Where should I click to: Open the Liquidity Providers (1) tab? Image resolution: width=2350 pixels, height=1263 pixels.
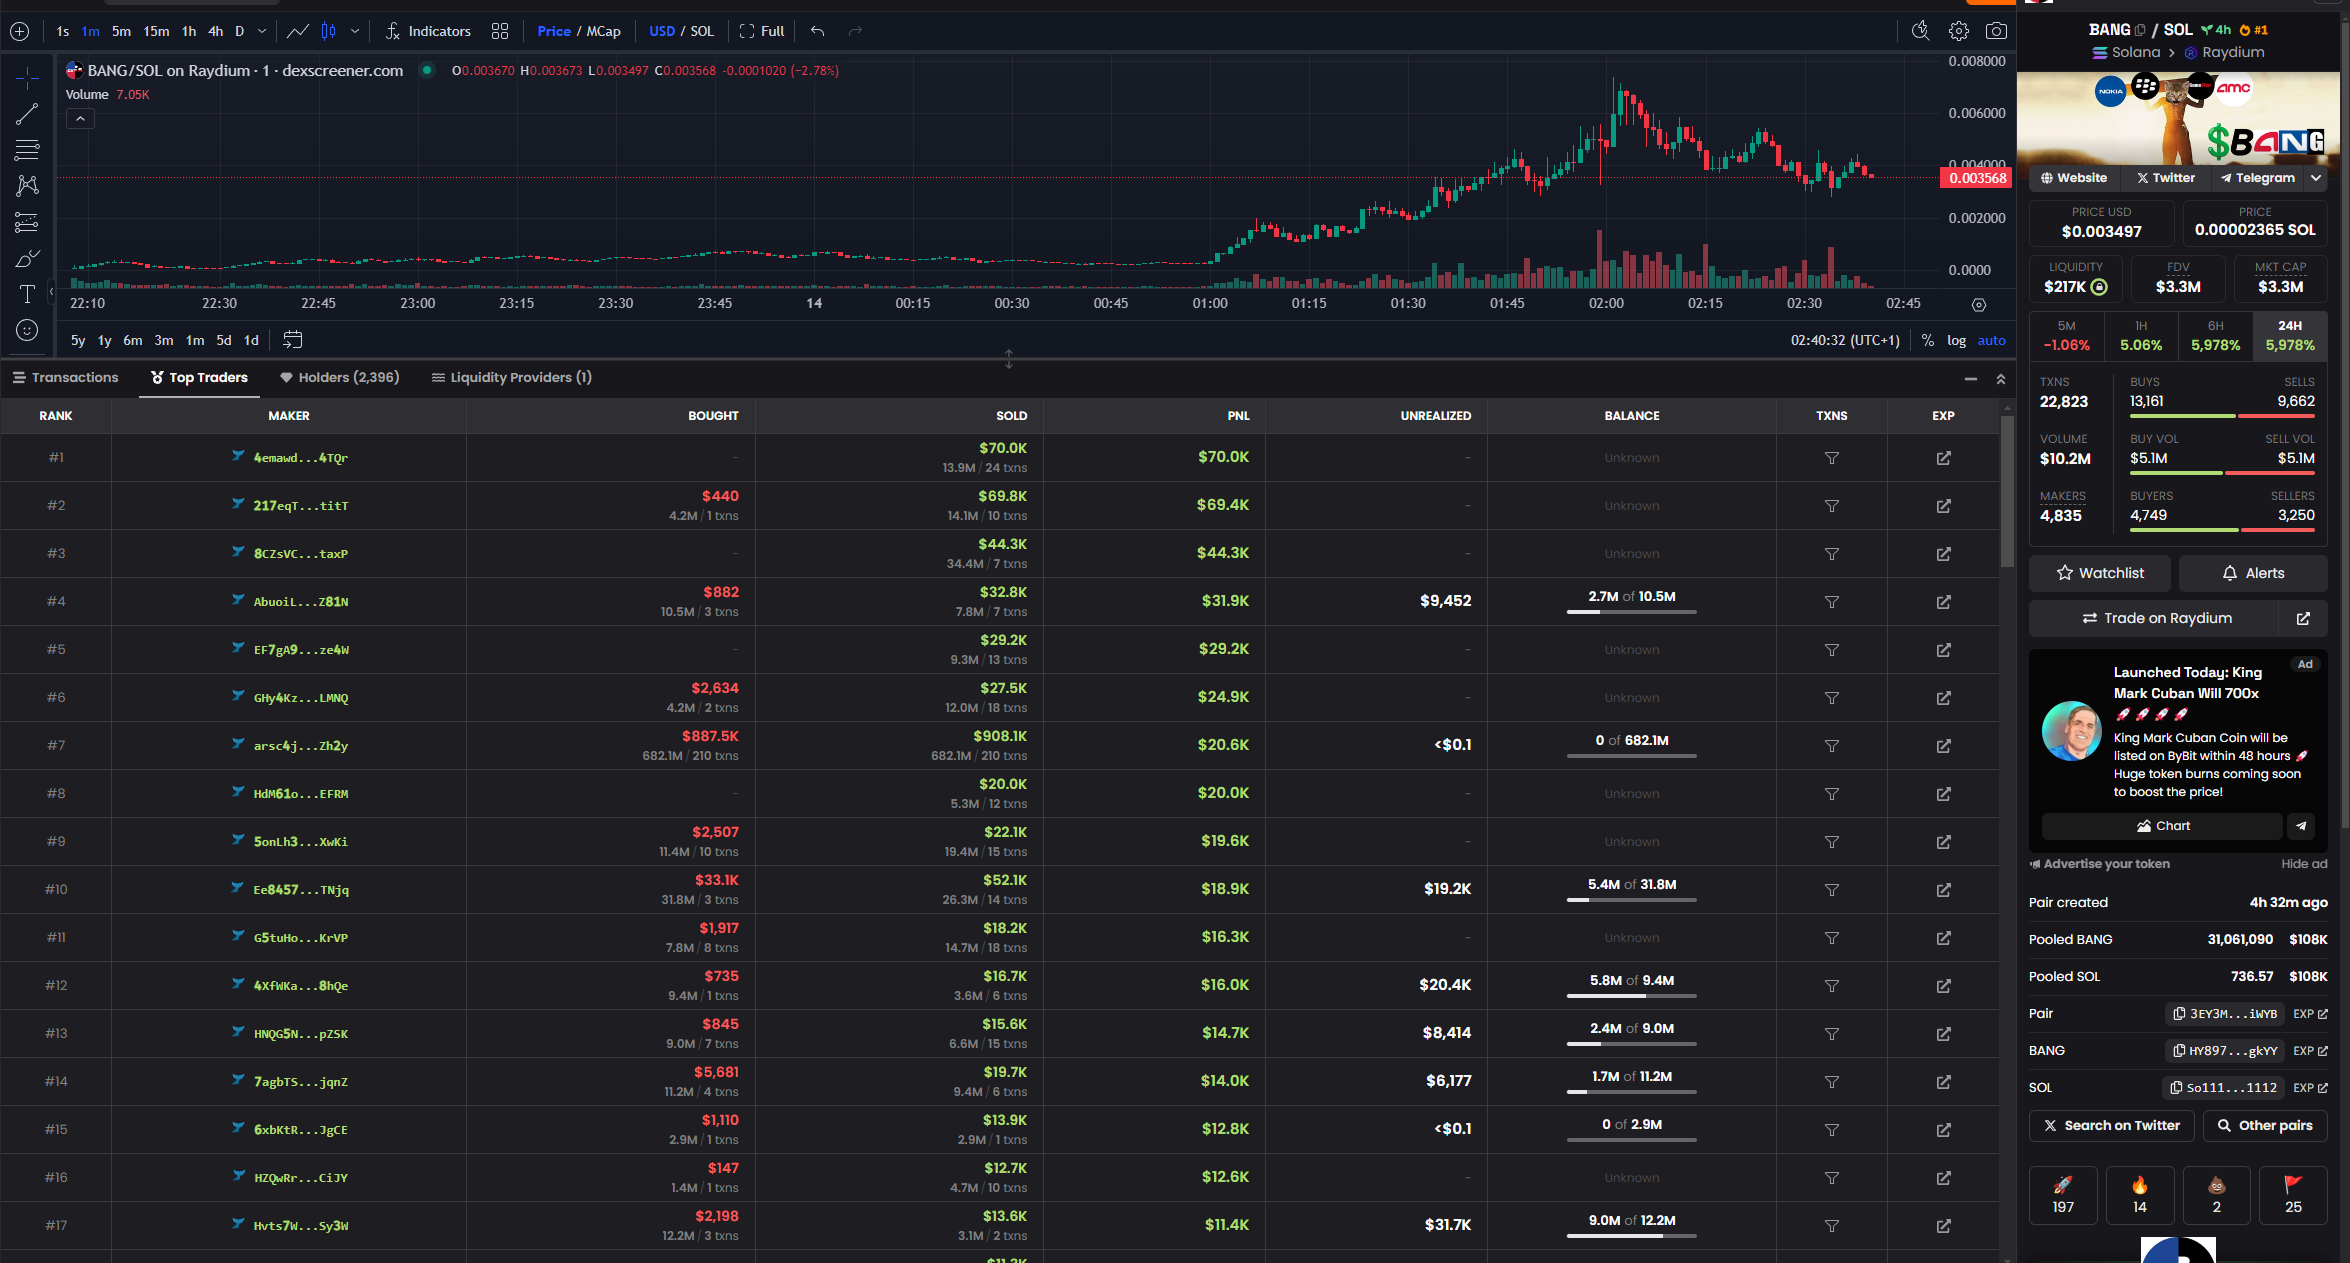[511, 377]
